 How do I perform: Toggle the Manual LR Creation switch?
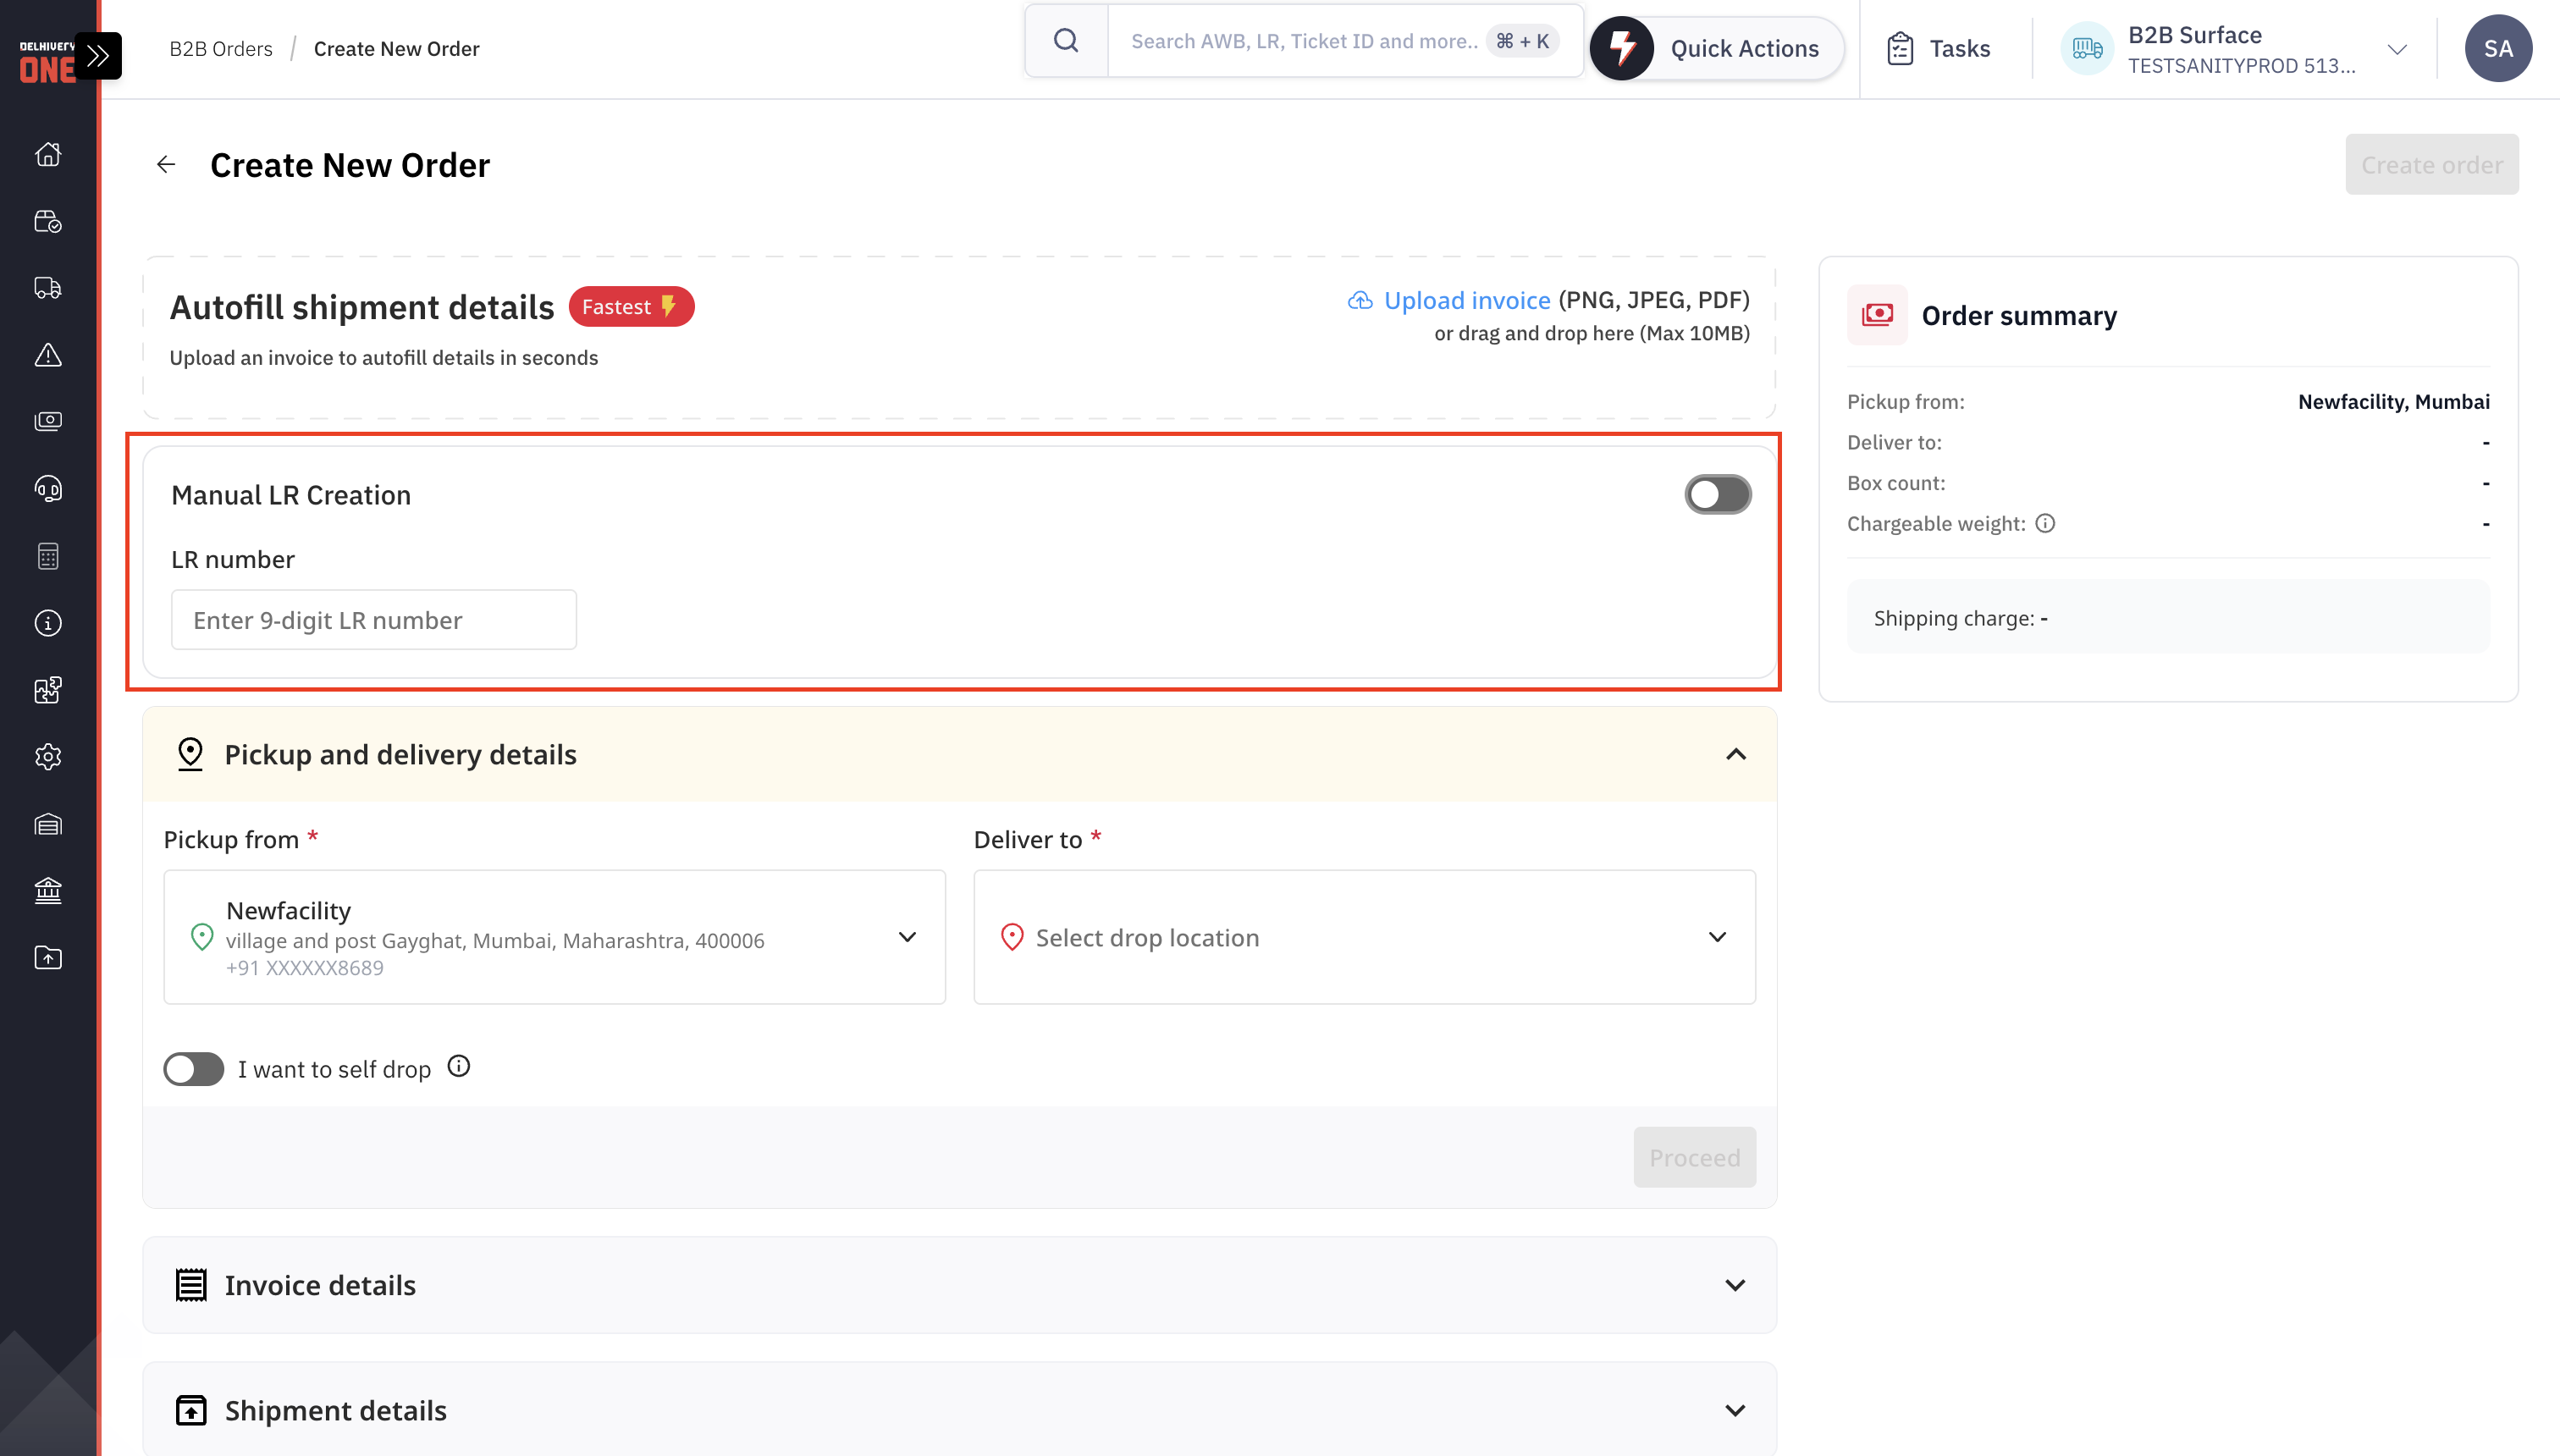click(1717, 494)
